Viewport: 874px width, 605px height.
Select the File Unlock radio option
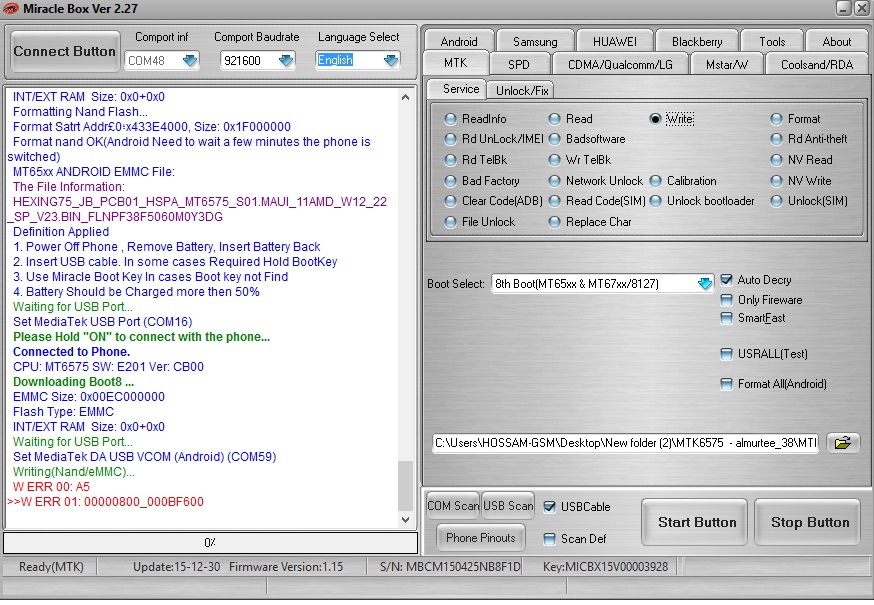[x=450, y=222]
